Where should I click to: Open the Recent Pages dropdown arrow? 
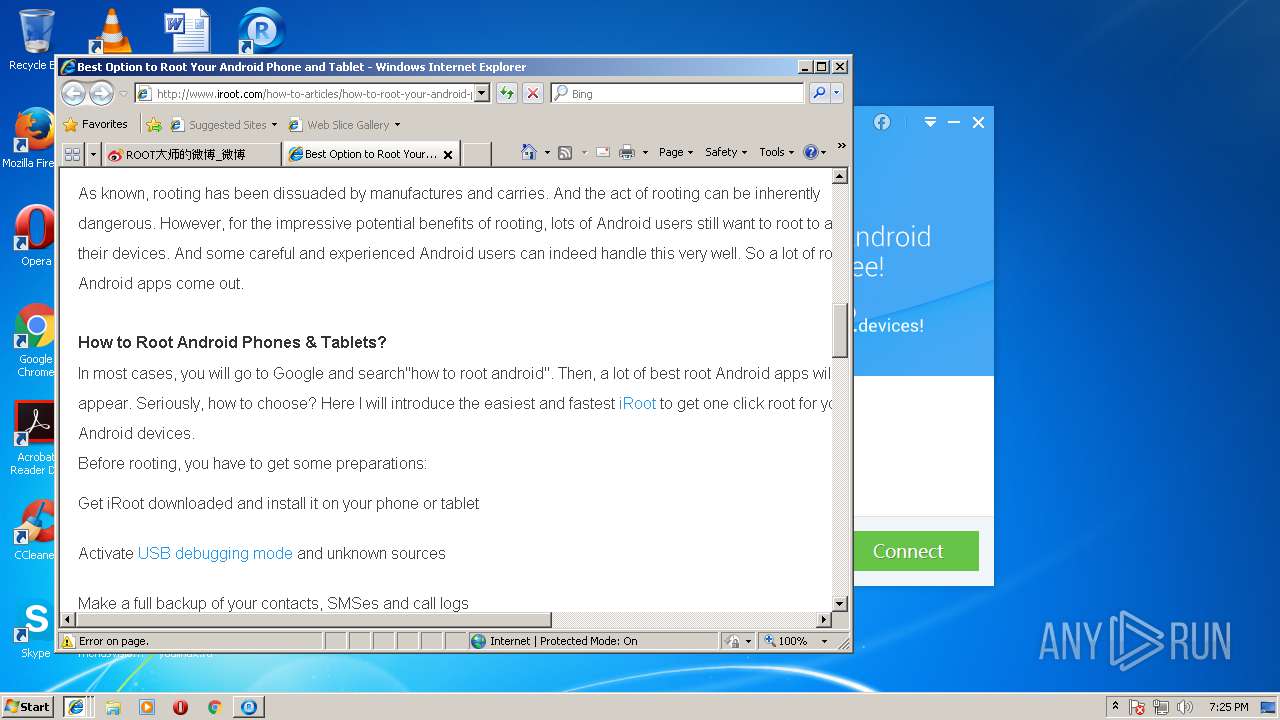(123, 94)
